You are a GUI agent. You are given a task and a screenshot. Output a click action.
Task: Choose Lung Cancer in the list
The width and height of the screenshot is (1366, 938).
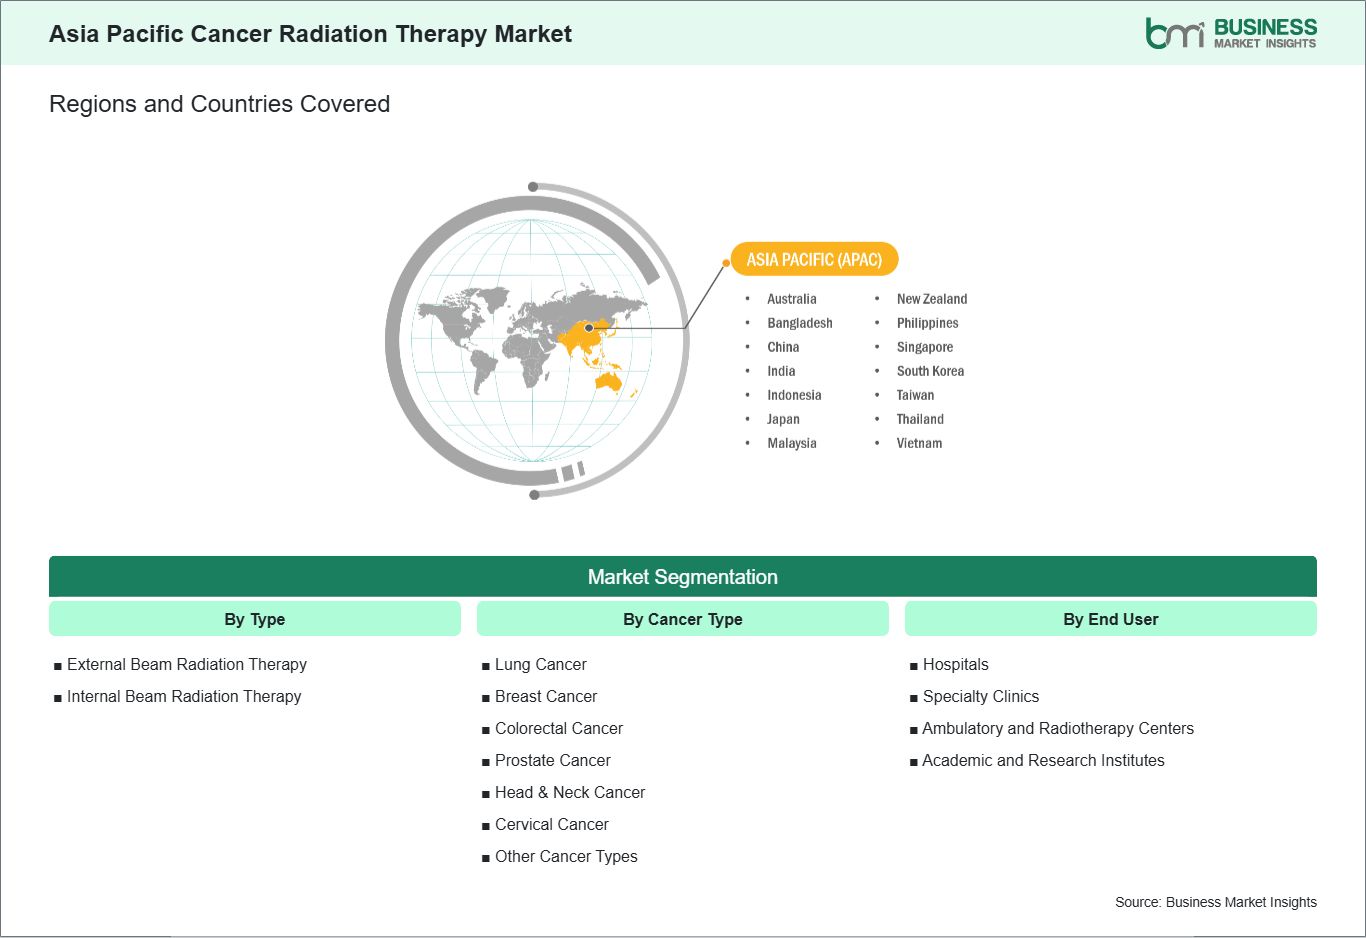point(540,664)
